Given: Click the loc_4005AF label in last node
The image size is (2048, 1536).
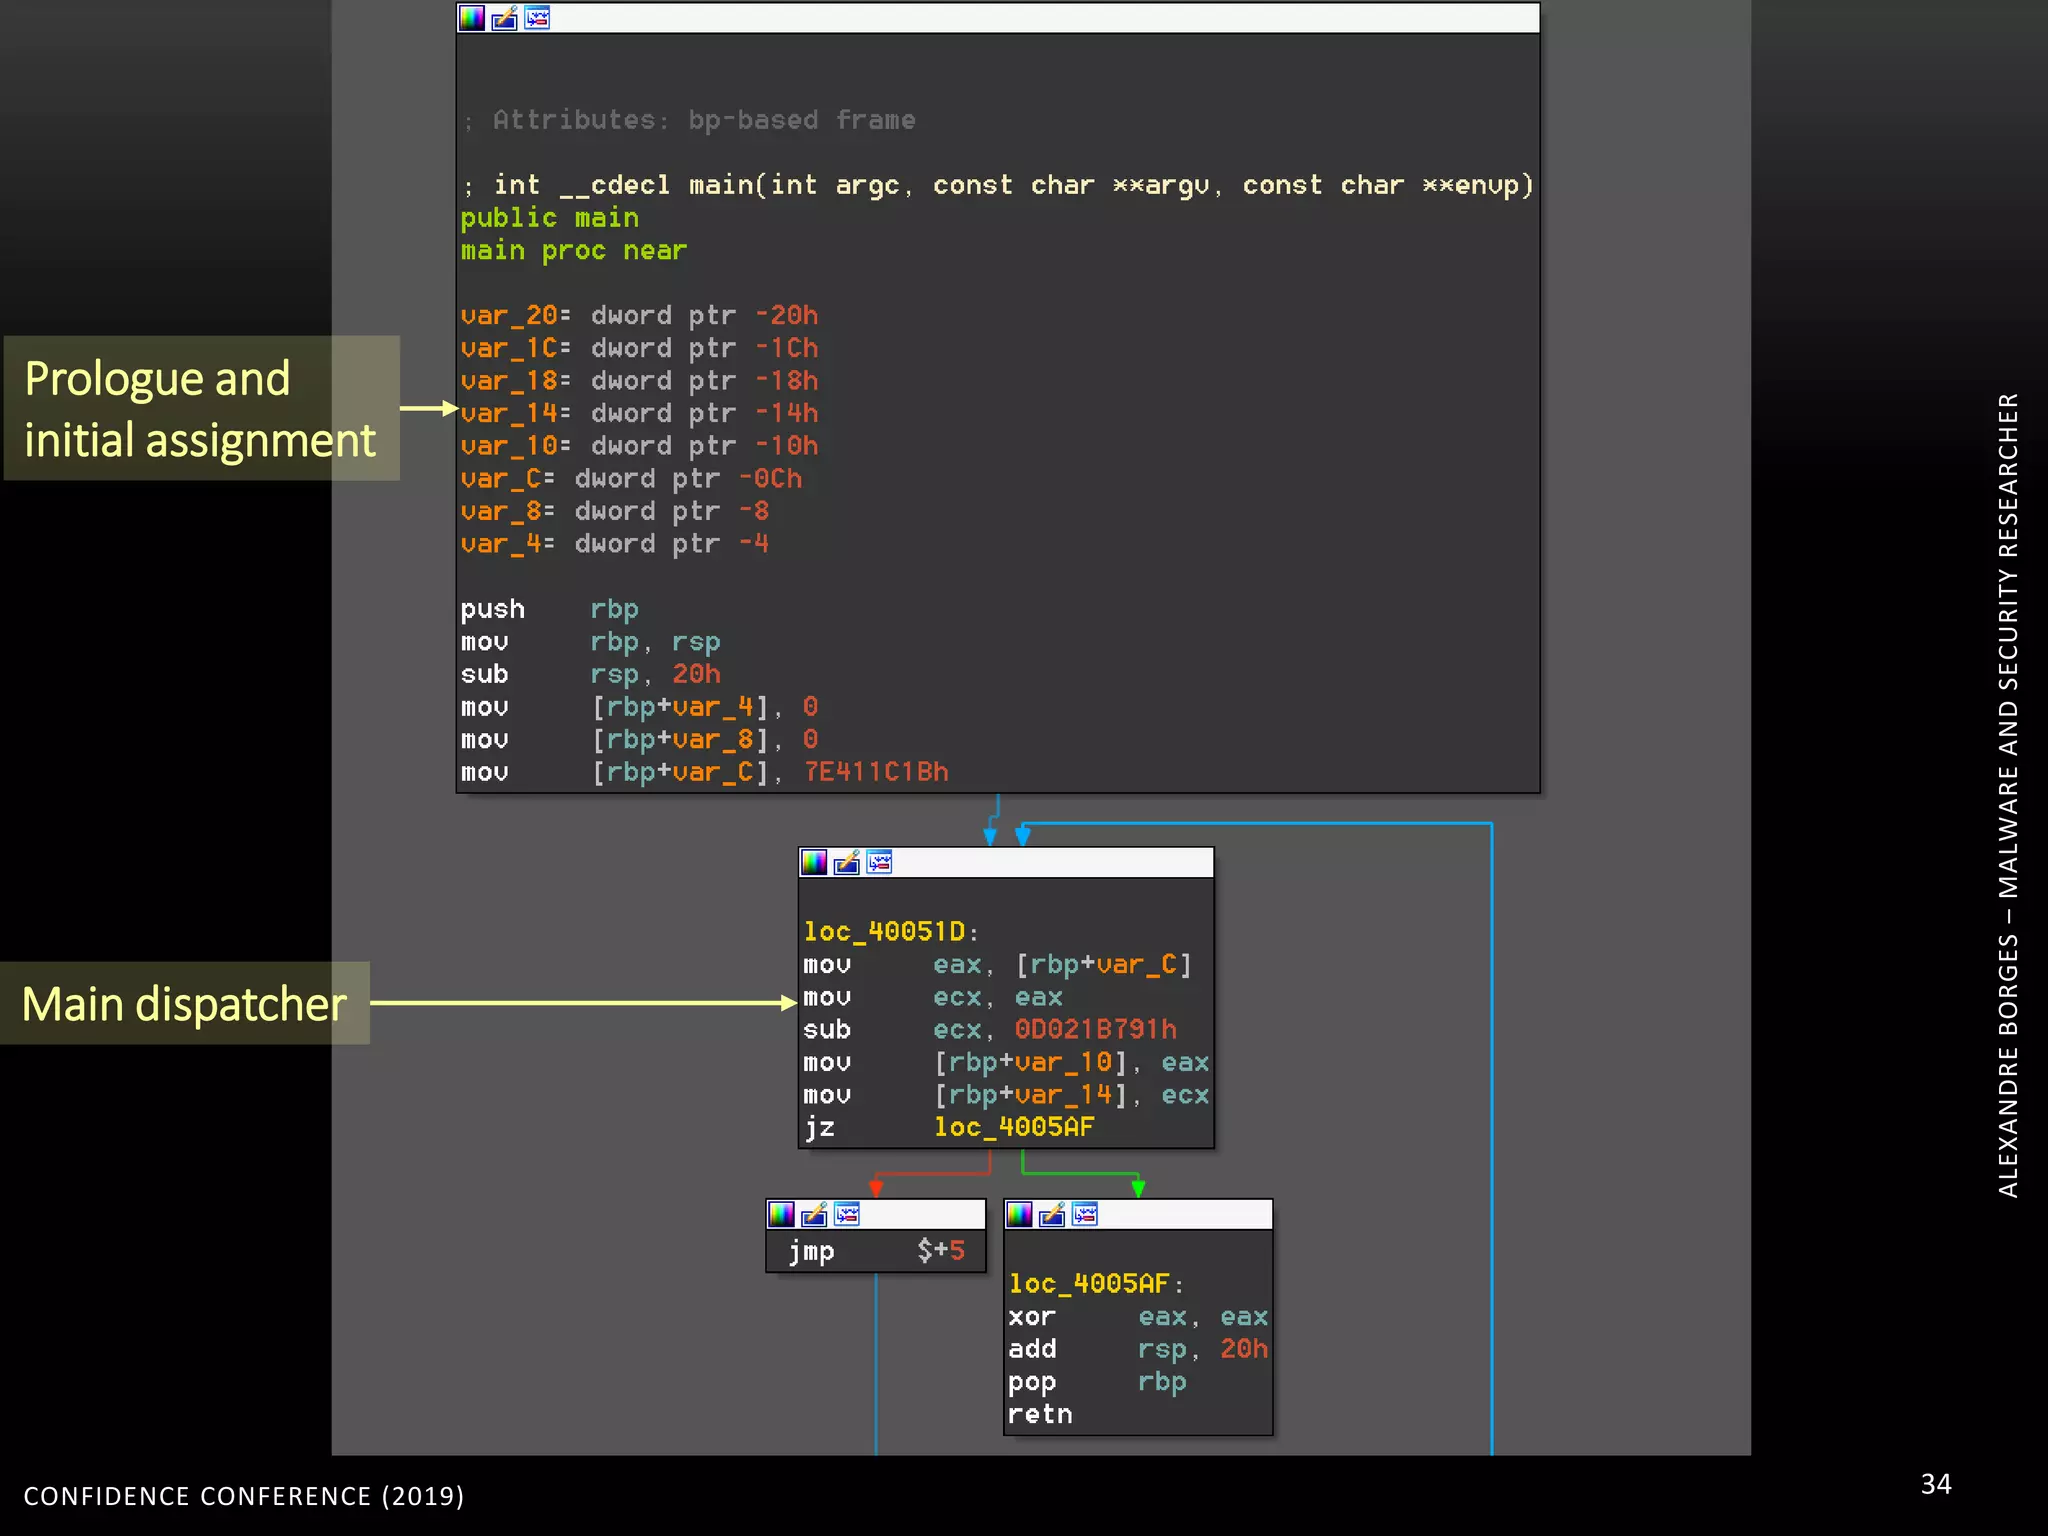Looking at the screenshot, I should (x=1089, y=1284).
